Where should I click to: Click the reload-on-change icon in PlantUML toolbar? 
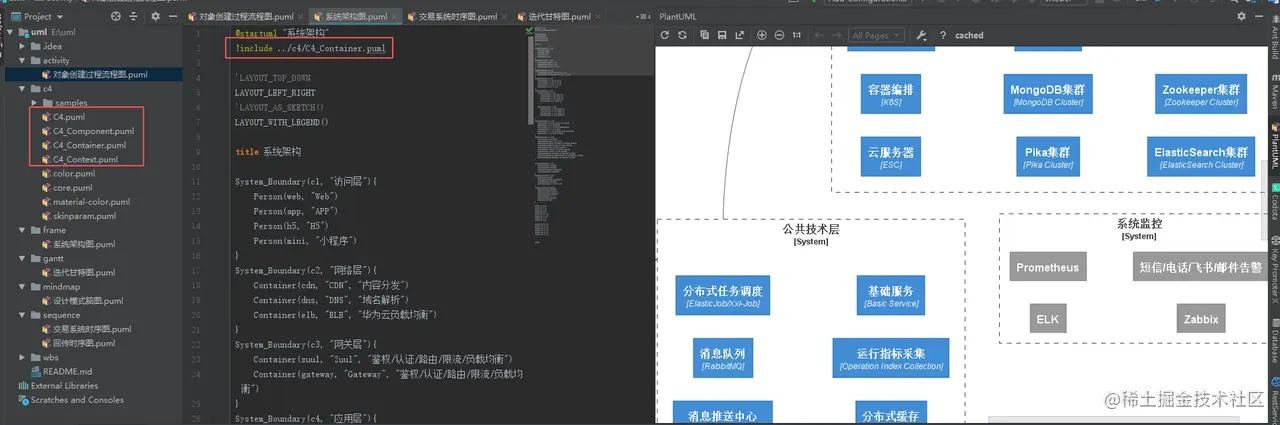tap(682, 35)
